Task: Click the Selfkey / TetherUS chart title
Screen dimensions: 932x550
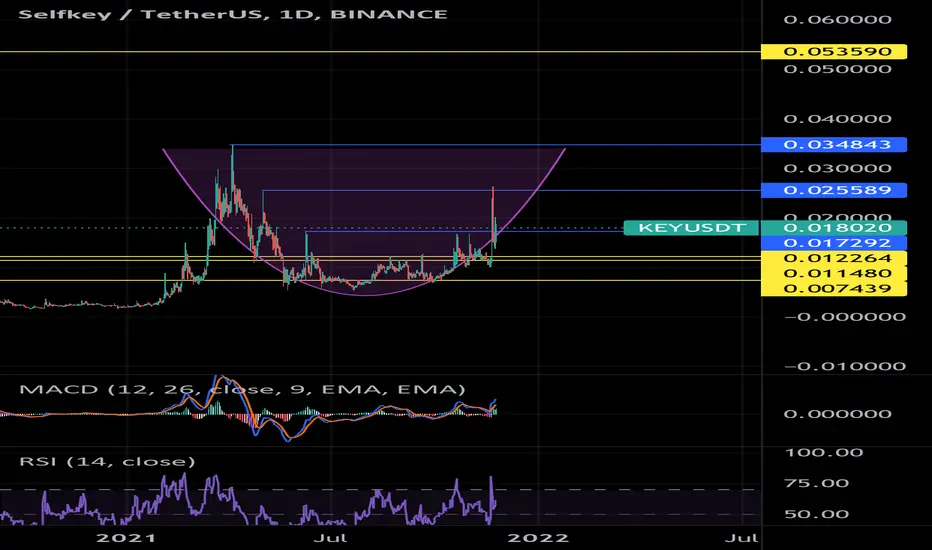Action: (x=233, y=14)
